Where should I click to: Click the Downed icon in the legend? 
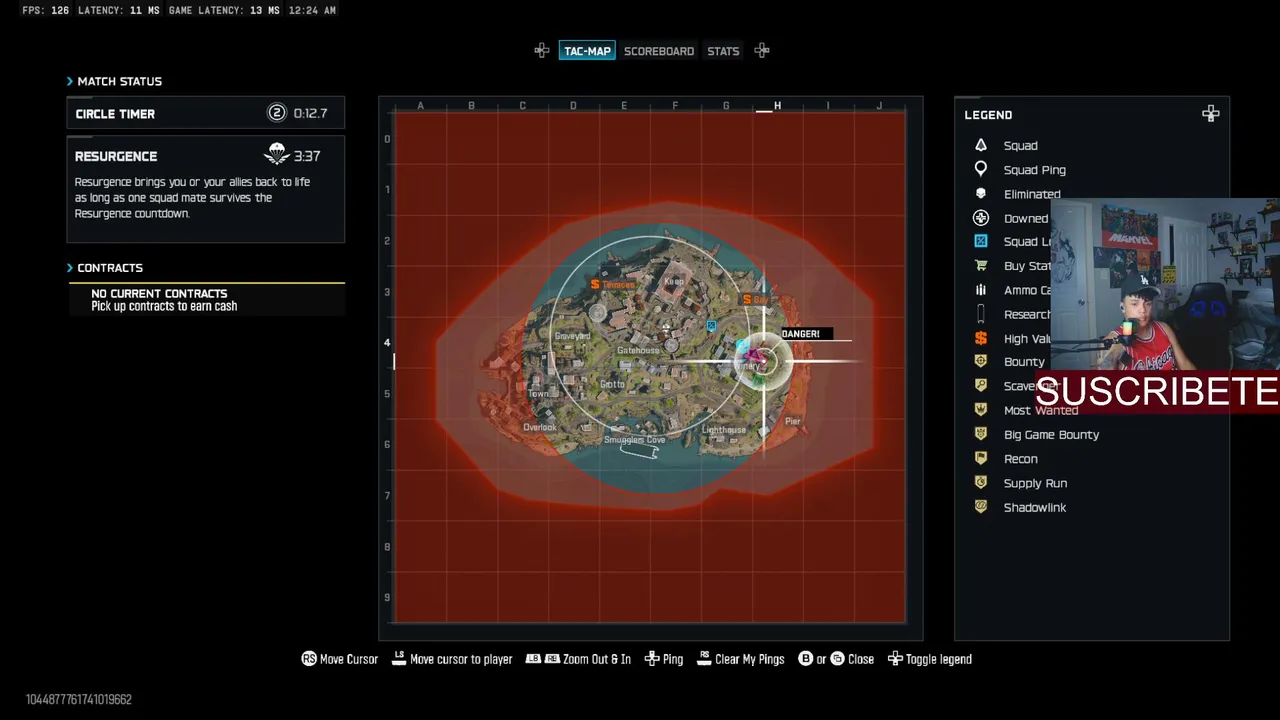[981, 218]
